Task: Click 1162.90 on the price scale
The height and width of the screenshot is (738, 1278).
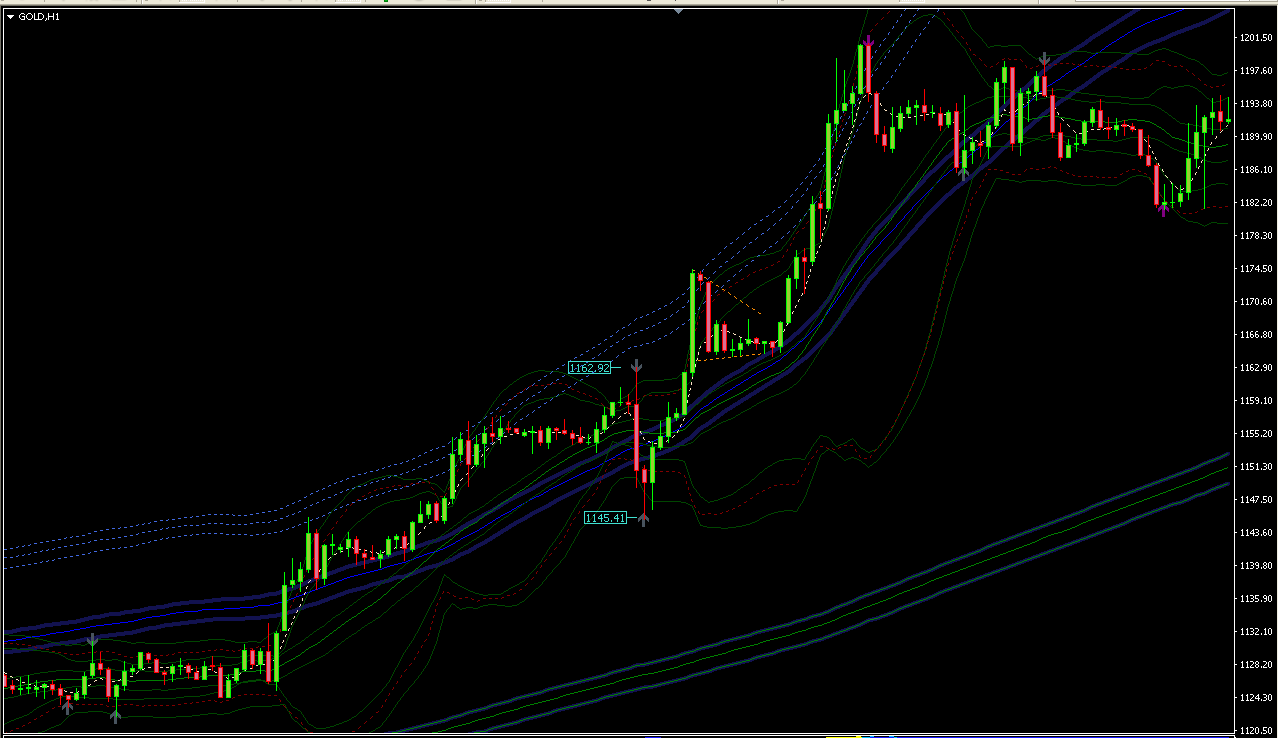Action: 1255,368
